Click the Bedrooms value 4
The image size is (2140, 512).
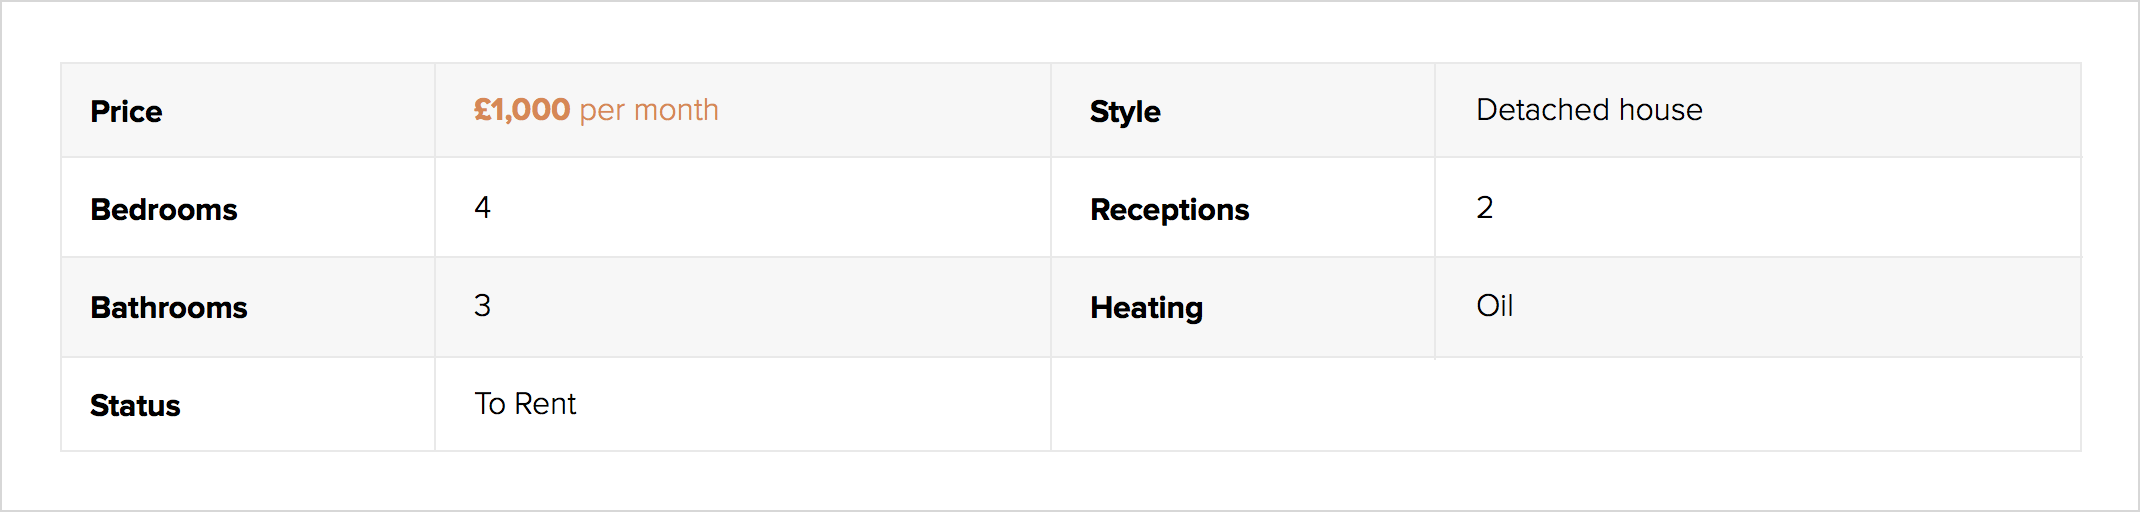[482, 207]
